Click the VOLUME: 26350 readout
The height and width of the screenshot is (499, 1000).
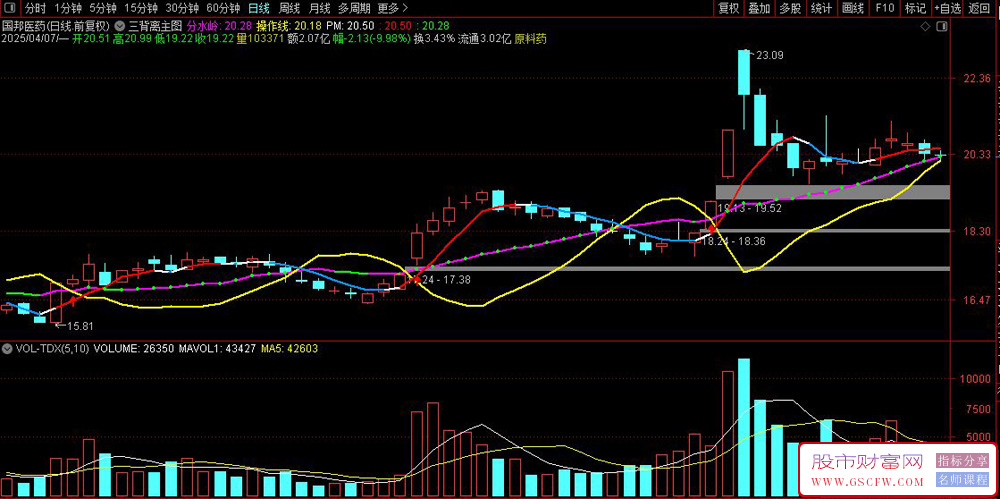(x=134, y=348)
